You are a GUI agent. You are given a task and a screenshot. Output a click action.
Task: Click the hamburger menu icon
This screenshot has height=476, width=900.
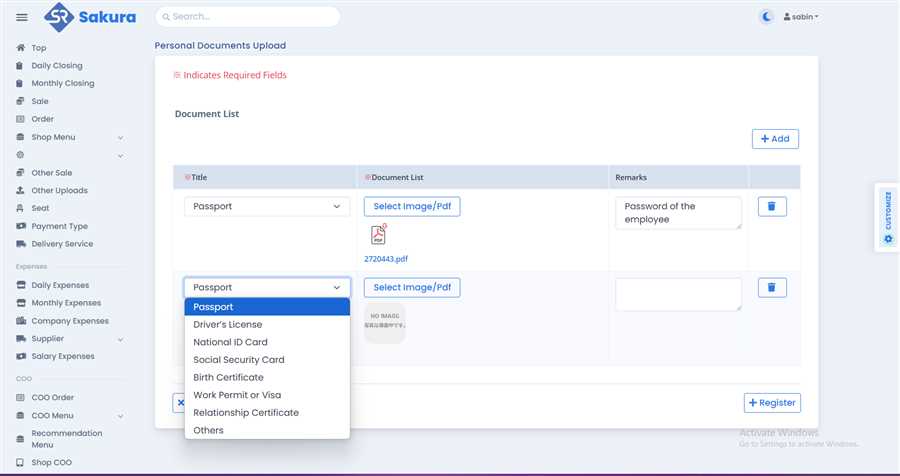(22, 17)
